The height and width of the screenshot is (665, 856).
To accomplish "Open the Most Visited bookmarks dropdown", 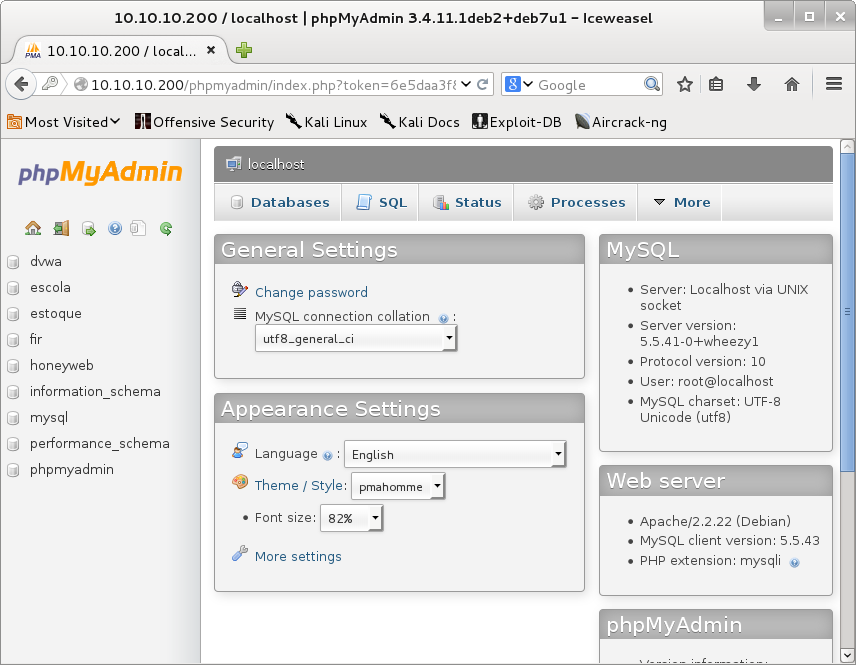I will [63, 122].
